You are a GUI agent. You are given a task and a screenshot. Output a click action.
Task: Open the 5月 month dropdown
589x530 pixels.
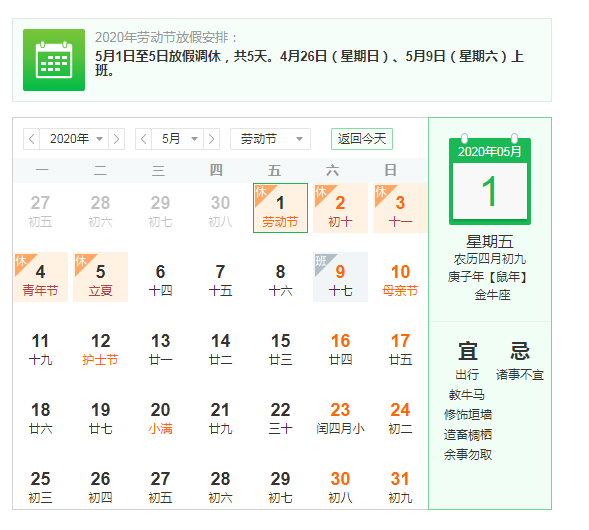coord(178,139)
